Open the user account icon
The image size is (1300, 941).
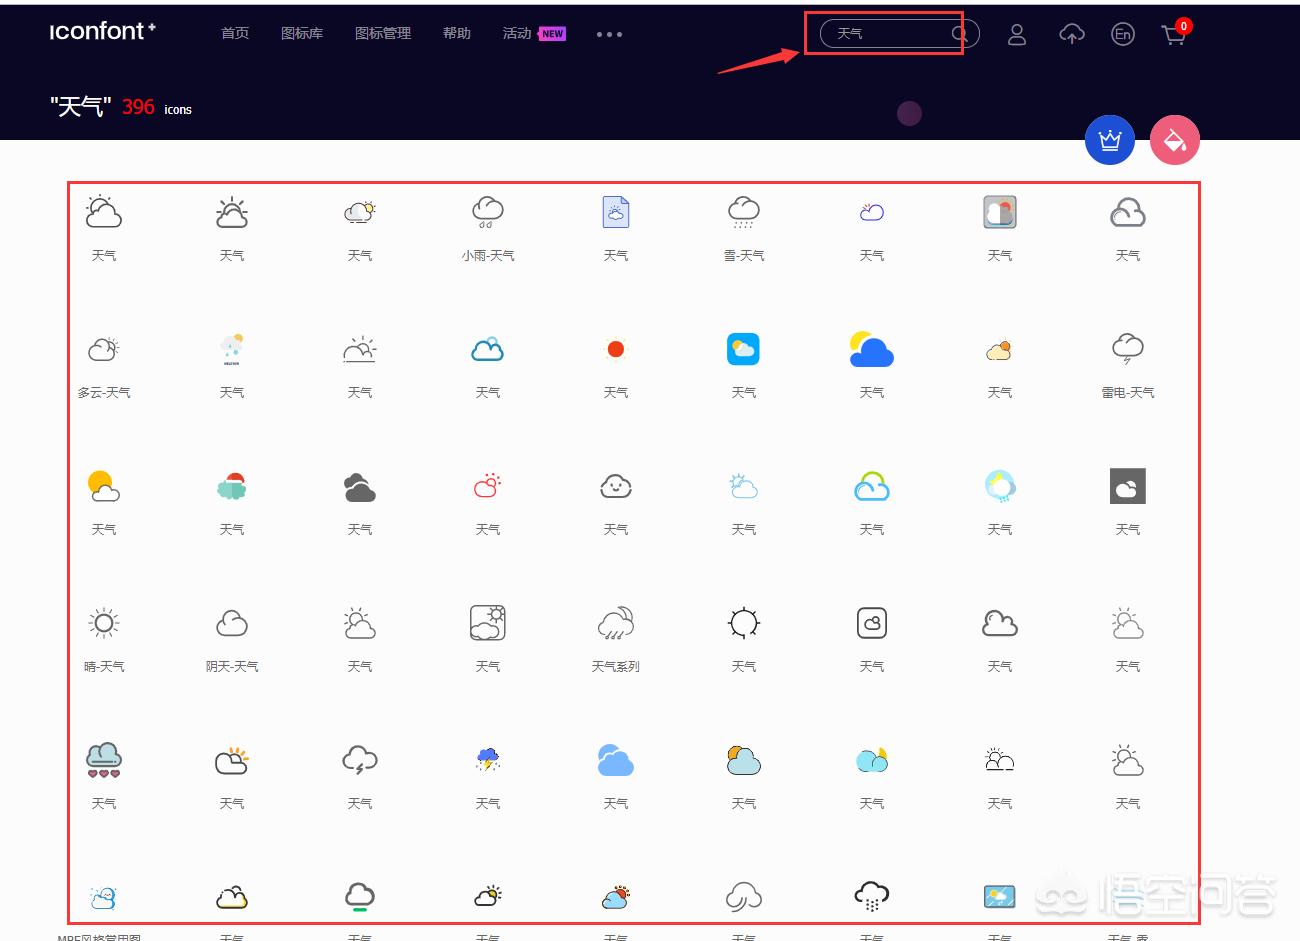[1017, 34]
